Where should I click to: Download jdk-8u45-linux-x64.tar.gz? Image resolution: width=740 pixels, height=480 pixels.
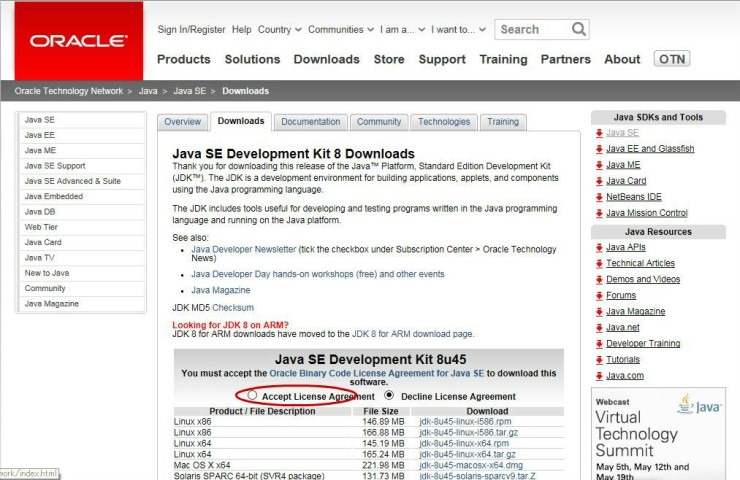click(x=467, y=454)
